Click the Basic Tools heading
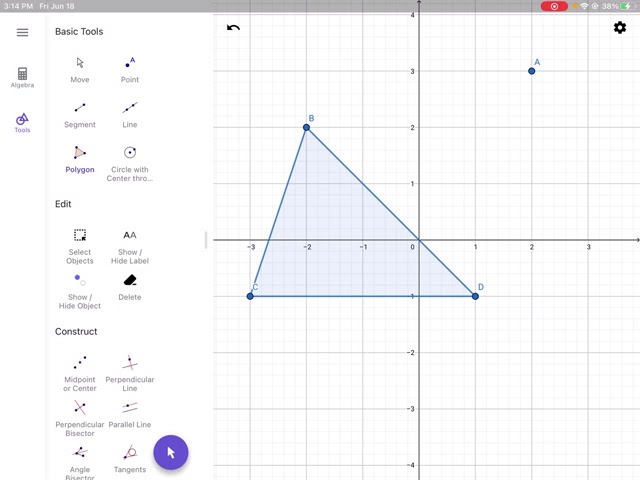Image resolution: width=640 pixels, height=480 pixels. [79, 31]
